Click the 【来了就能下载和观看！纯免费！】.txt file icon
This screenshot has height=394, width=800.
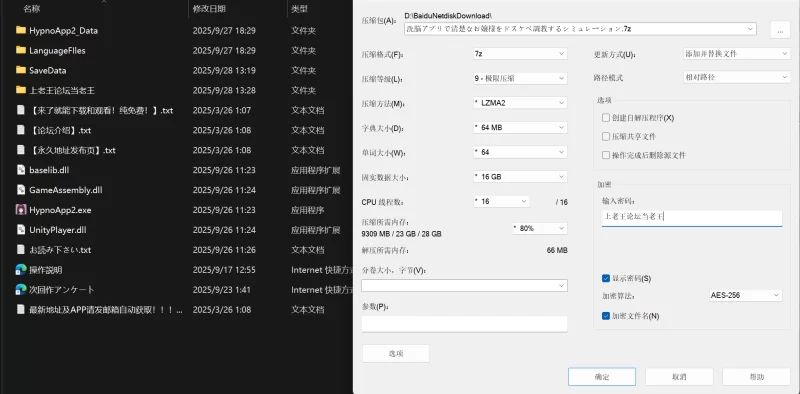21,110
